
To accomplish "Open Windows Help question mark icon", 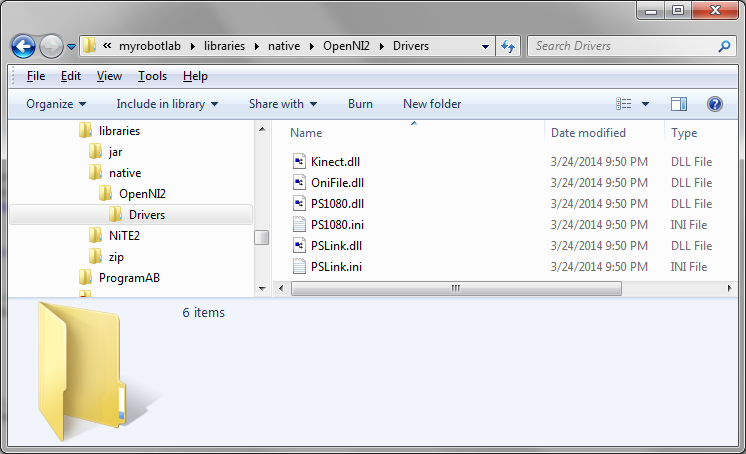I will coord(715,104).
